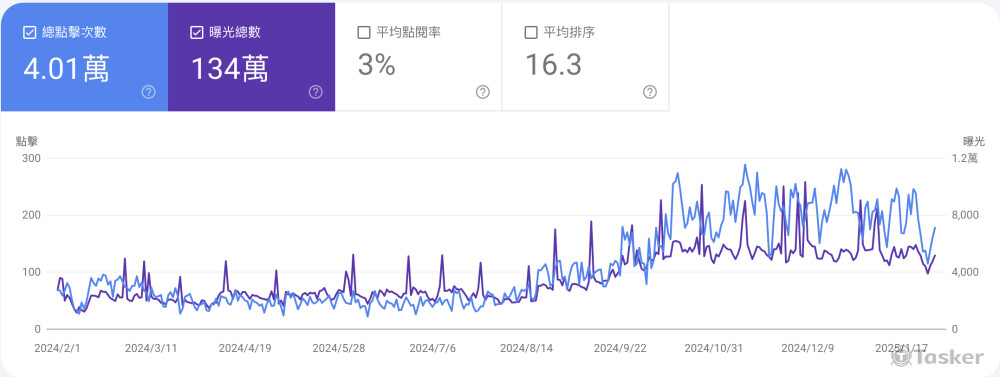Screen dimensions: 1000x377
Task: Click the 2024/10/31 date label
Action: (x=714, y=349)
